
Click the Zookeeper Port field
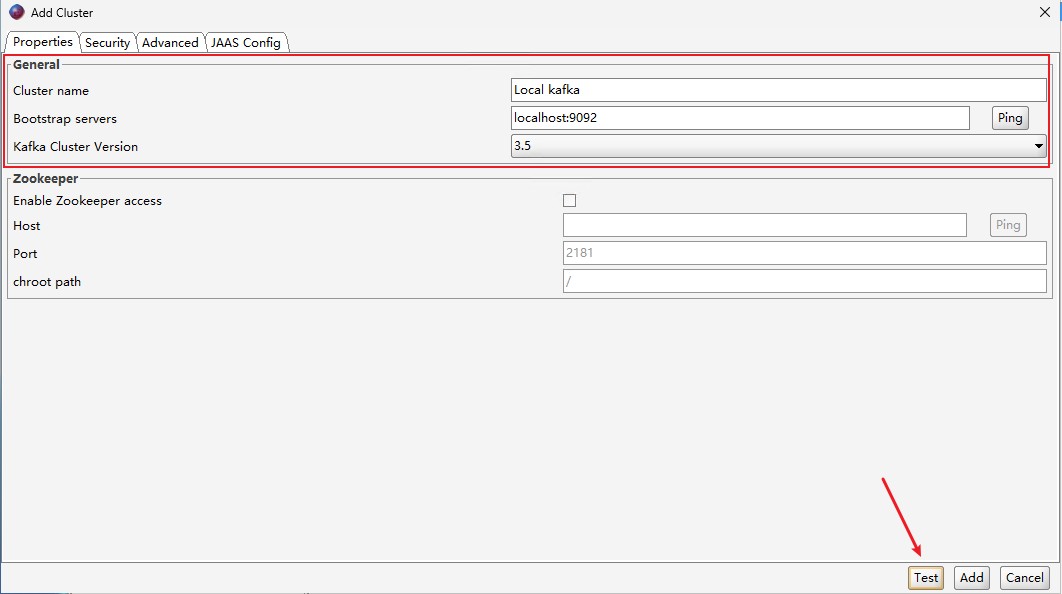coord(805,253)
